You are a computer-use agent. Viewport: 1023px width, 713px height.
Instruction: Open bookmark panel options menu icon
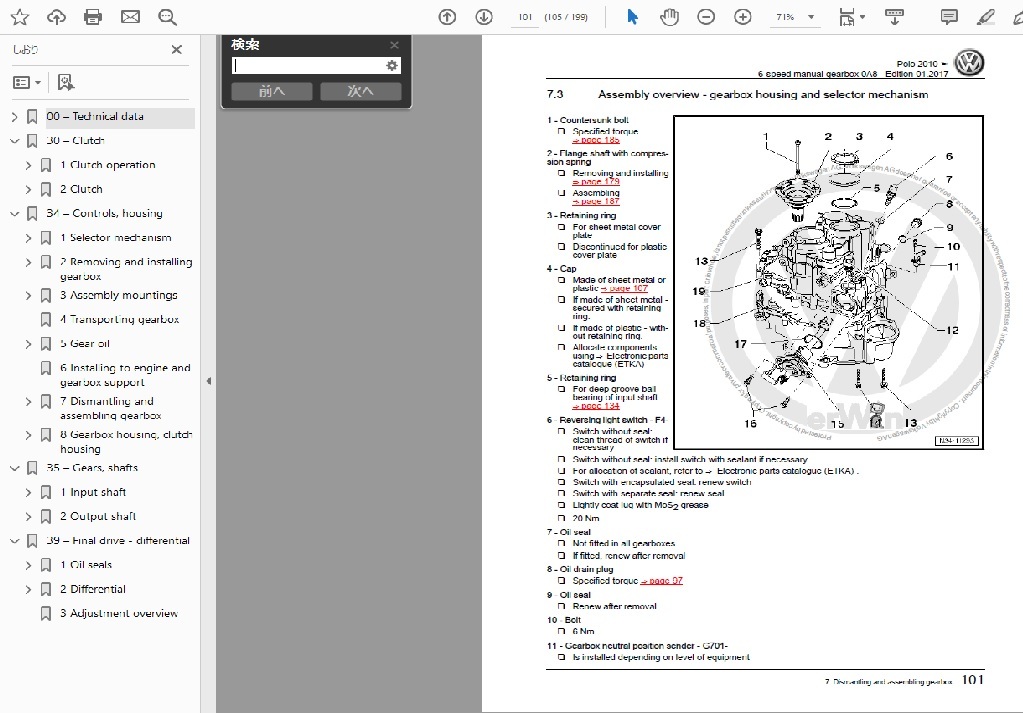[27, 82]
